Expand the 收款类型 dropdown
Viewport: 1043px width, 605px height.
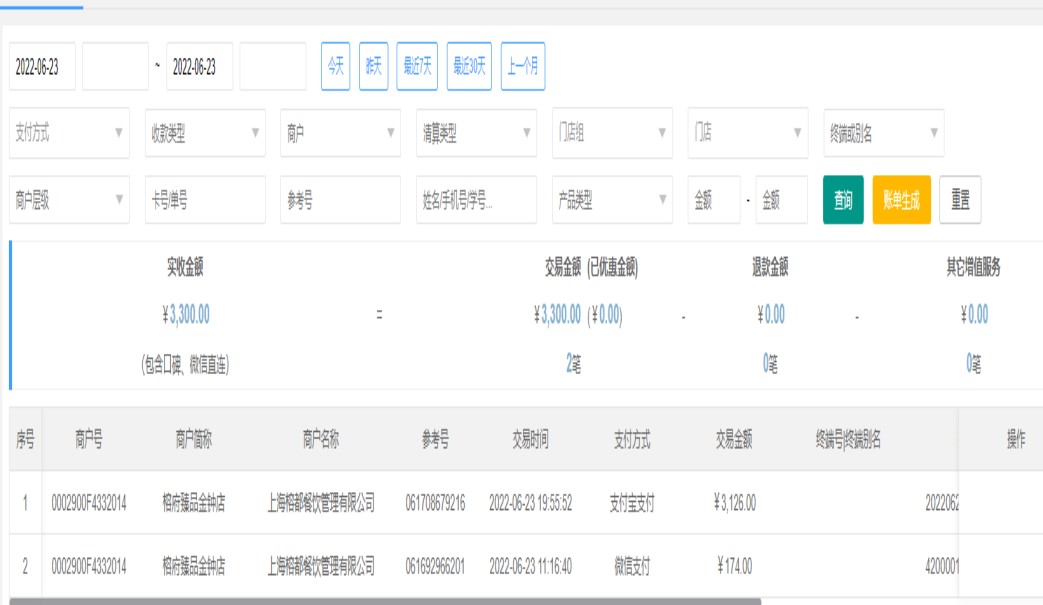point(204,133)
